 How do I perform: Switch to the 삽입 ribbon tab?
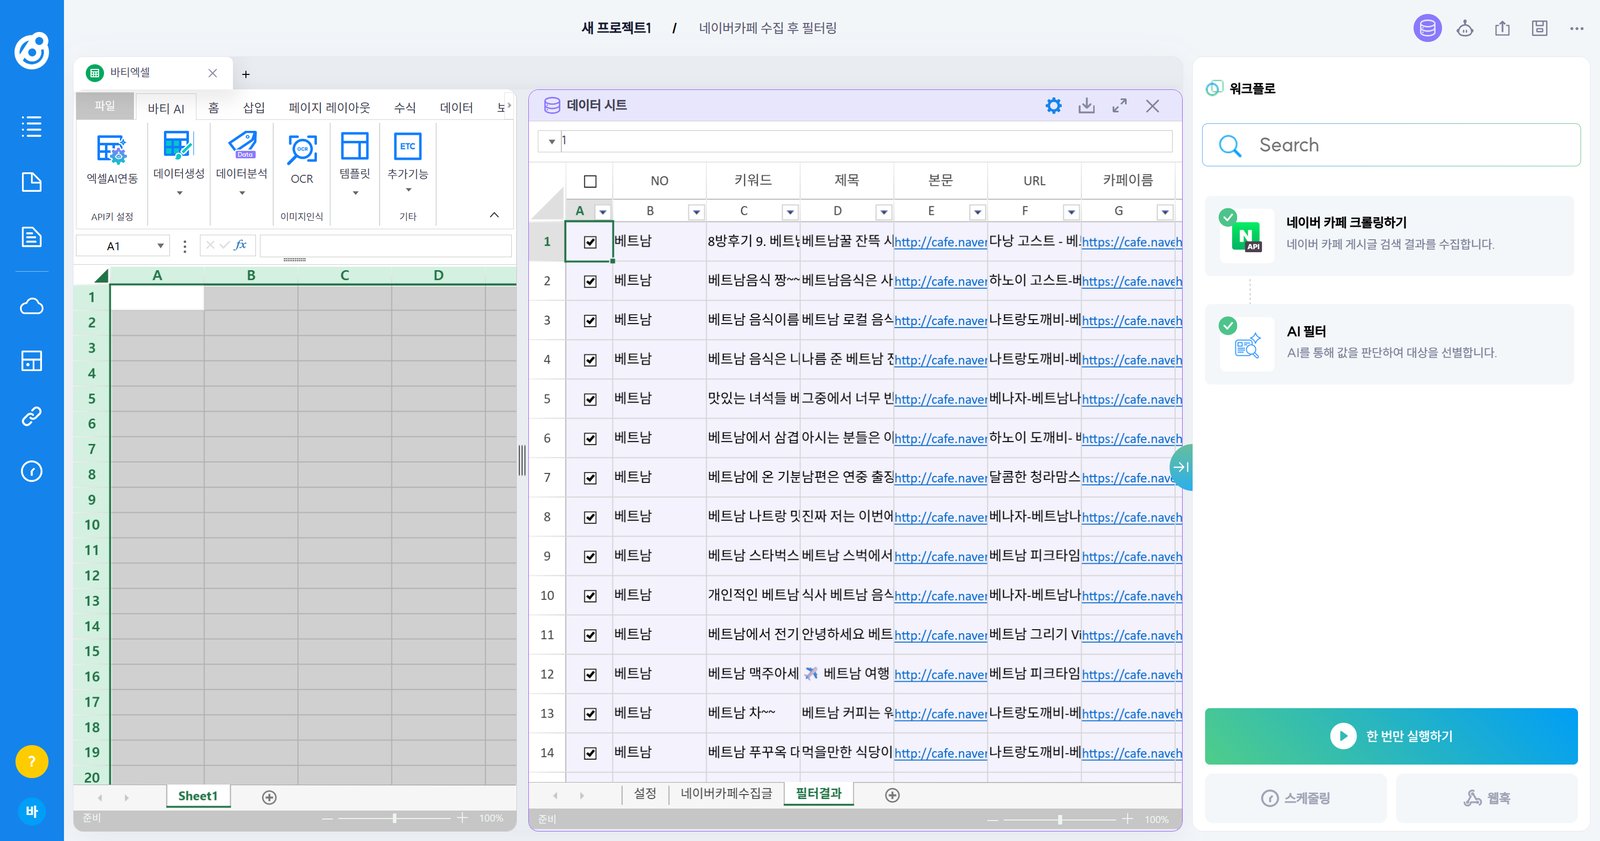click(254, 108)
